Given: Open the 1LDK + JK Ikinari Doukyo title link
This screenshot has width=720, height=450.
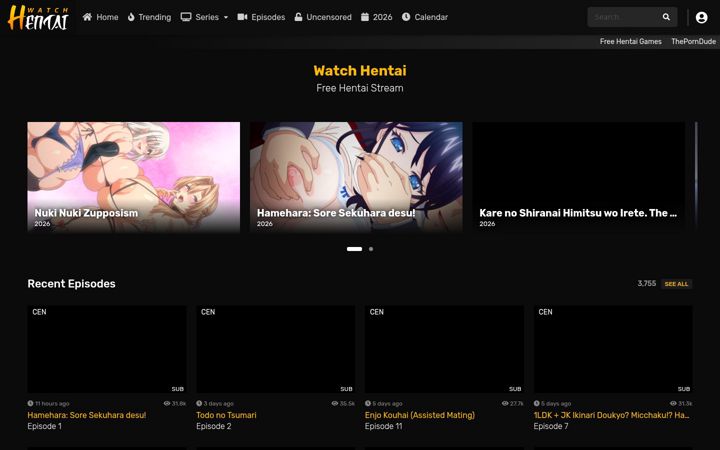Looking at the screenshot, I should point(611,415).
